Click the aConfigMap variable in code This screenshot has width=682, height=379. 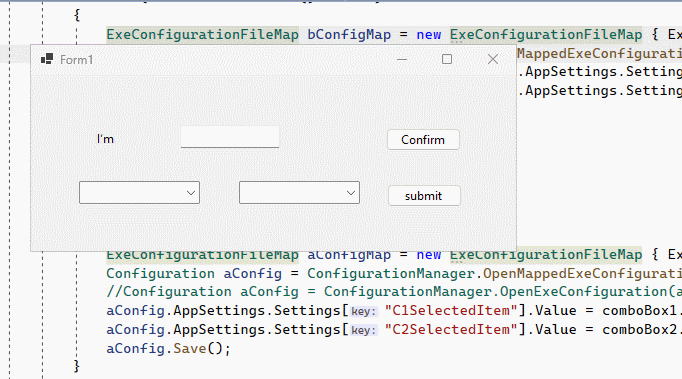click(349, 255)
